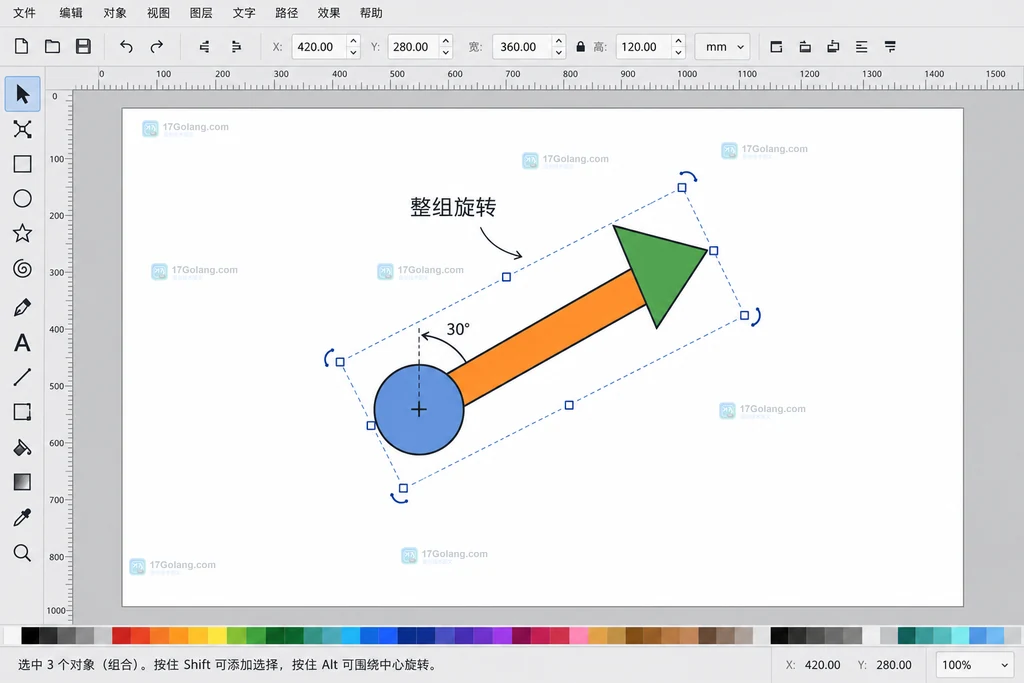Open the 100% zoom level dropdown
Viewport: 1024px width, 683px height.
point(974,665)
